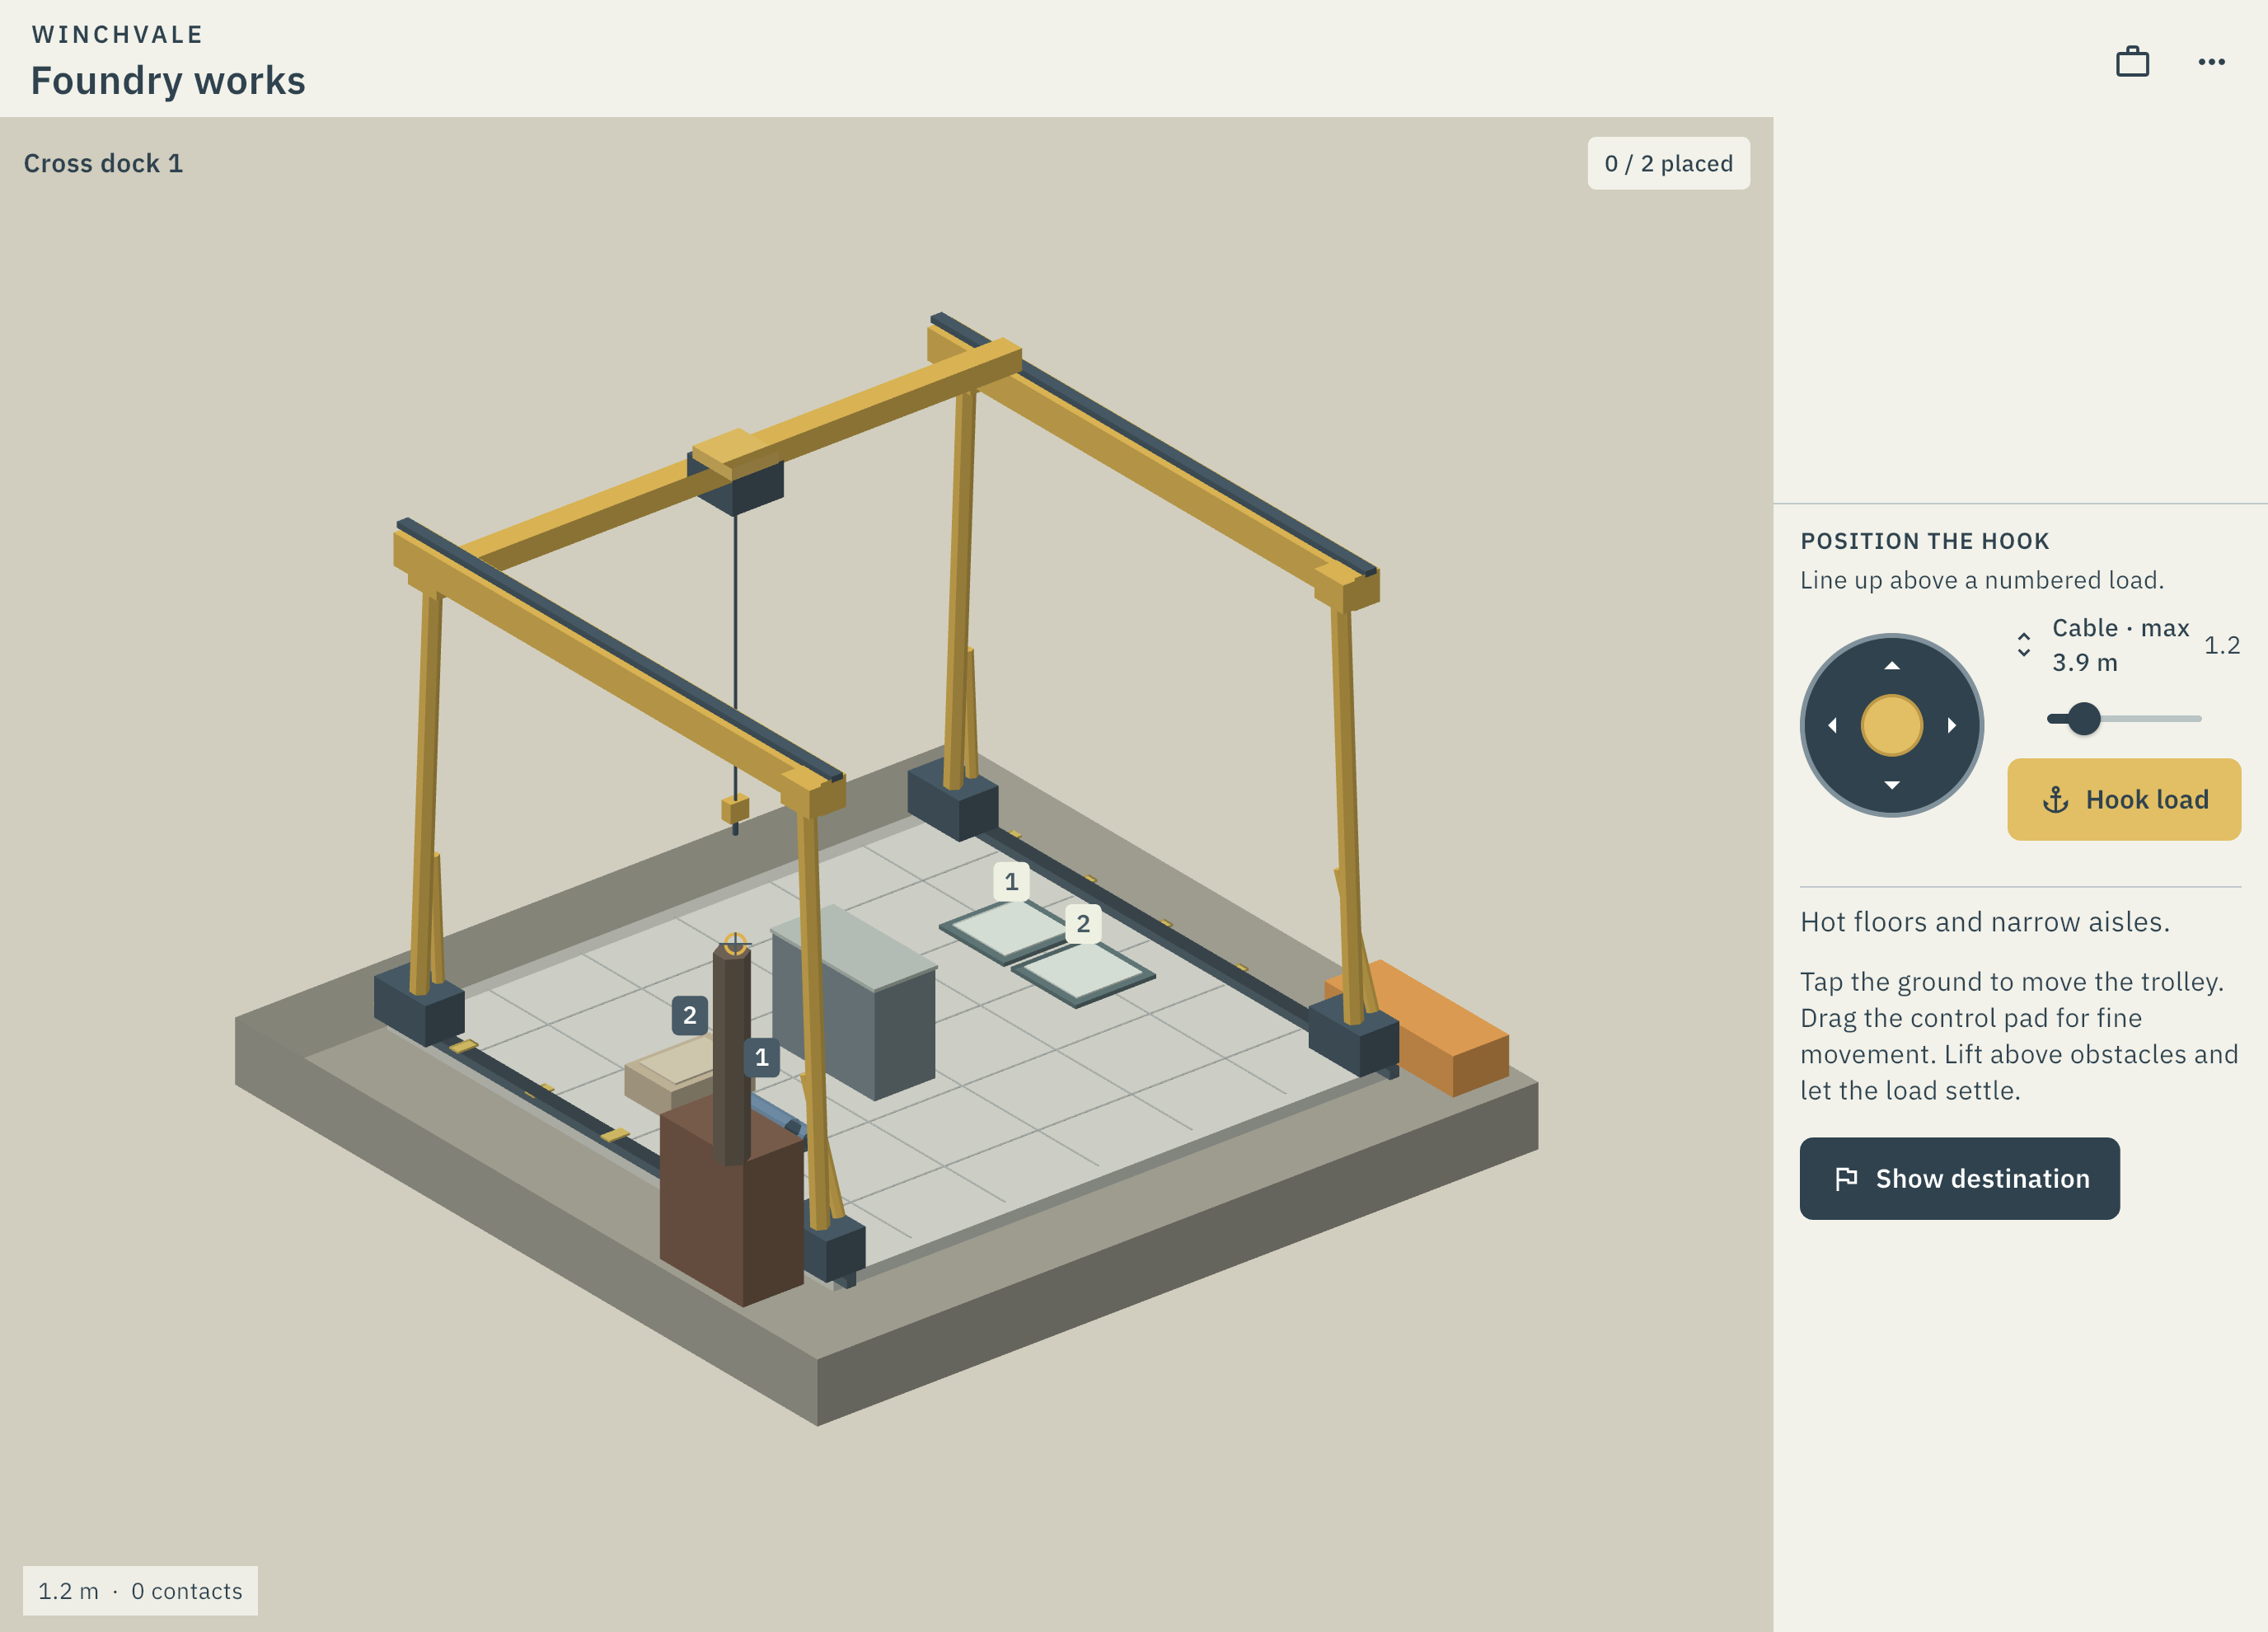The height and width of the screenshot is (1632, 2268).
Task: Click the 'WINCHVALE' brand label
Action: point(118,34)
